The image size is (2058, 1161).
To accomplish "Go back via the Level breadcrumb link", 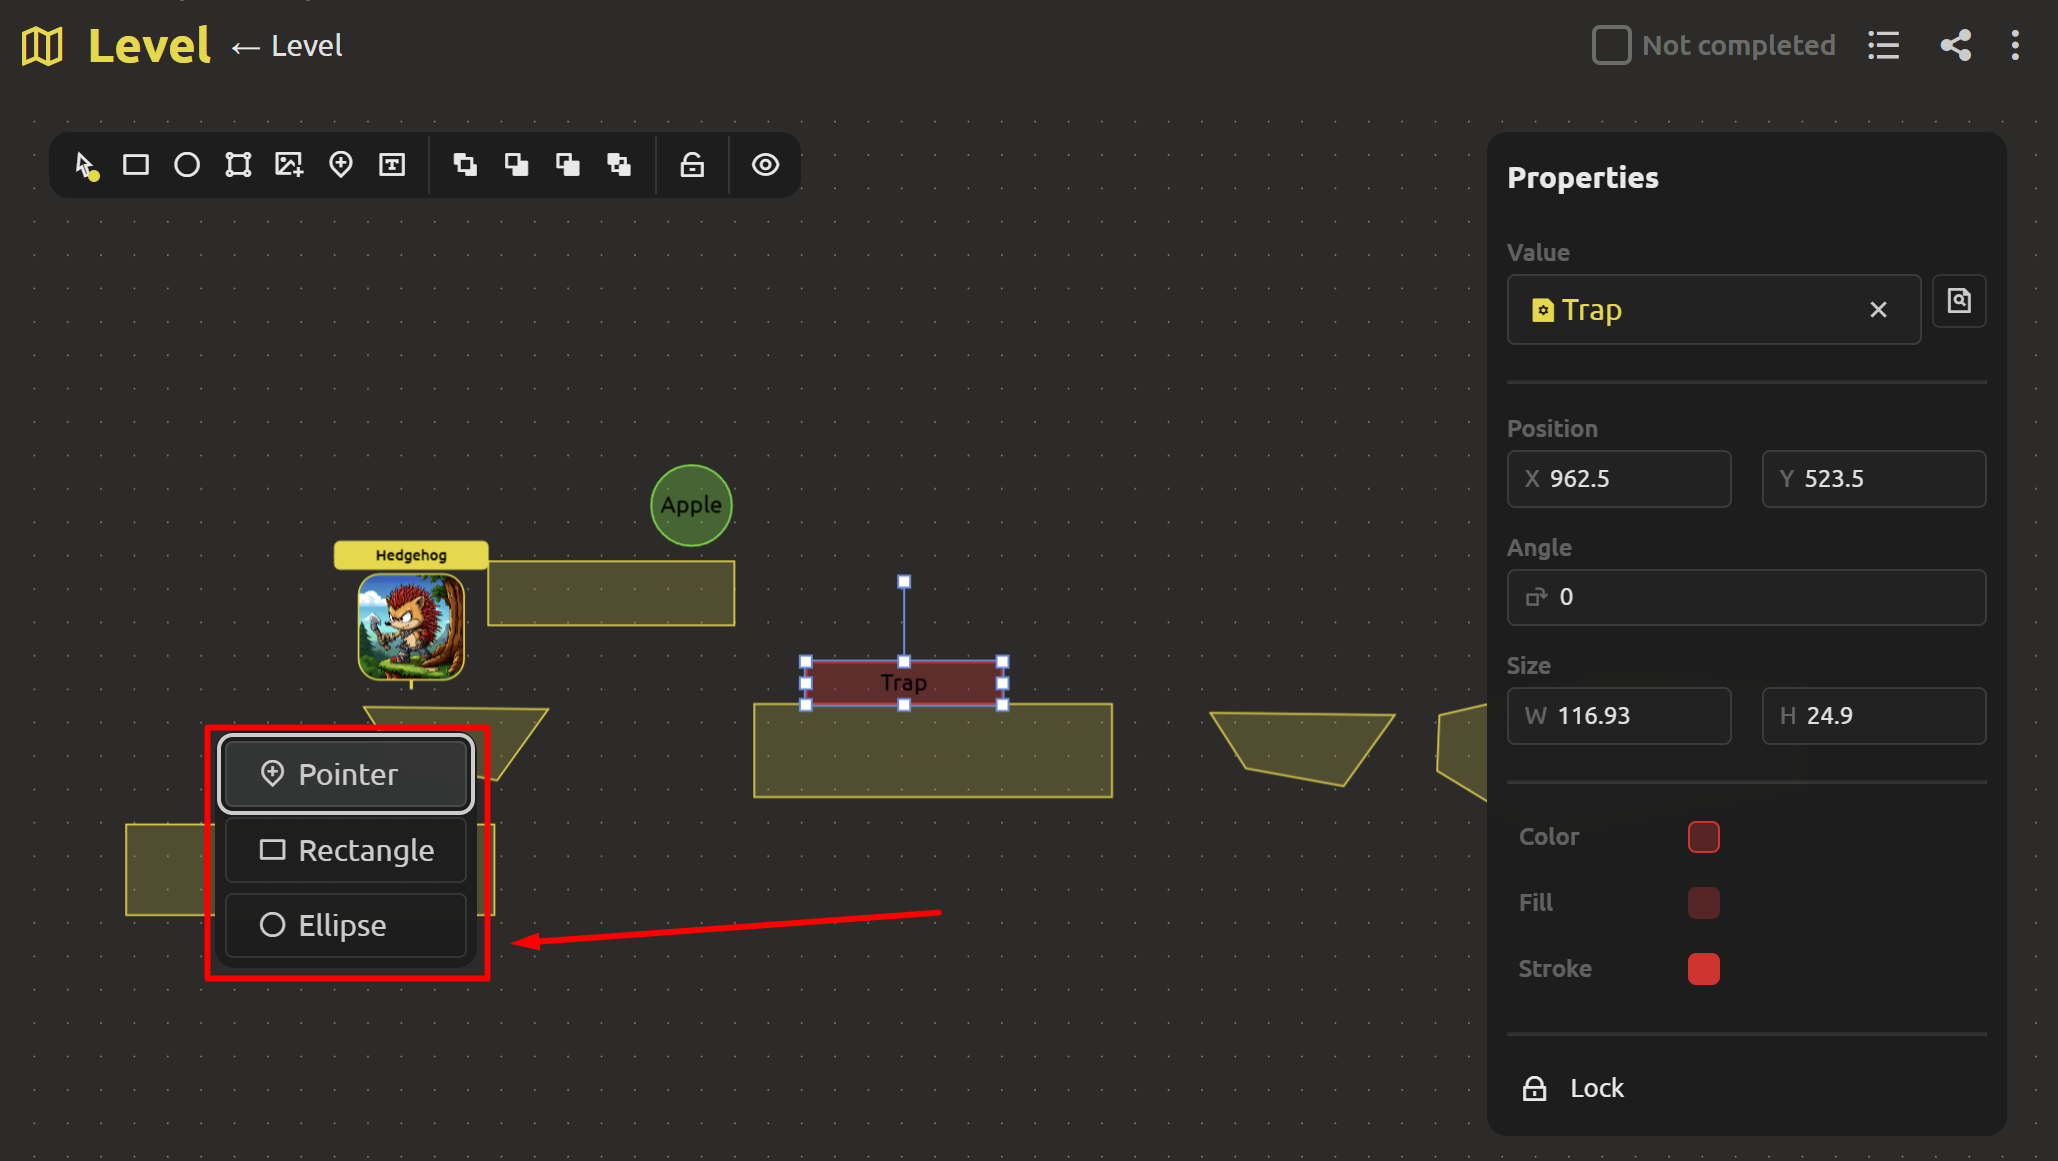I will point(288,46).
